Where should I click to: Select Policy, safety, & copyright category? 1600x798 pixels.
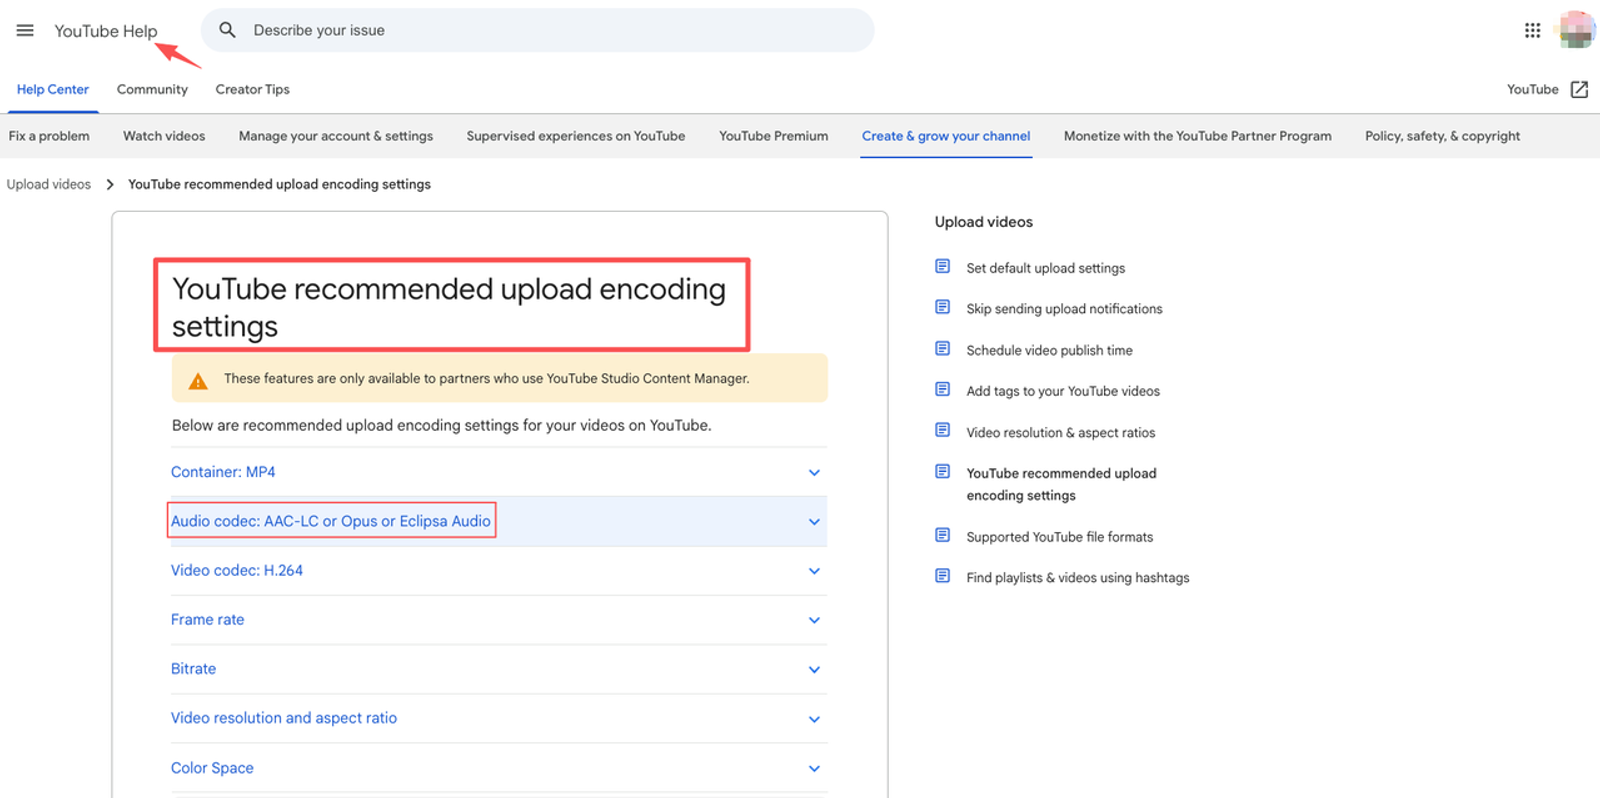tap(1443, 136)
